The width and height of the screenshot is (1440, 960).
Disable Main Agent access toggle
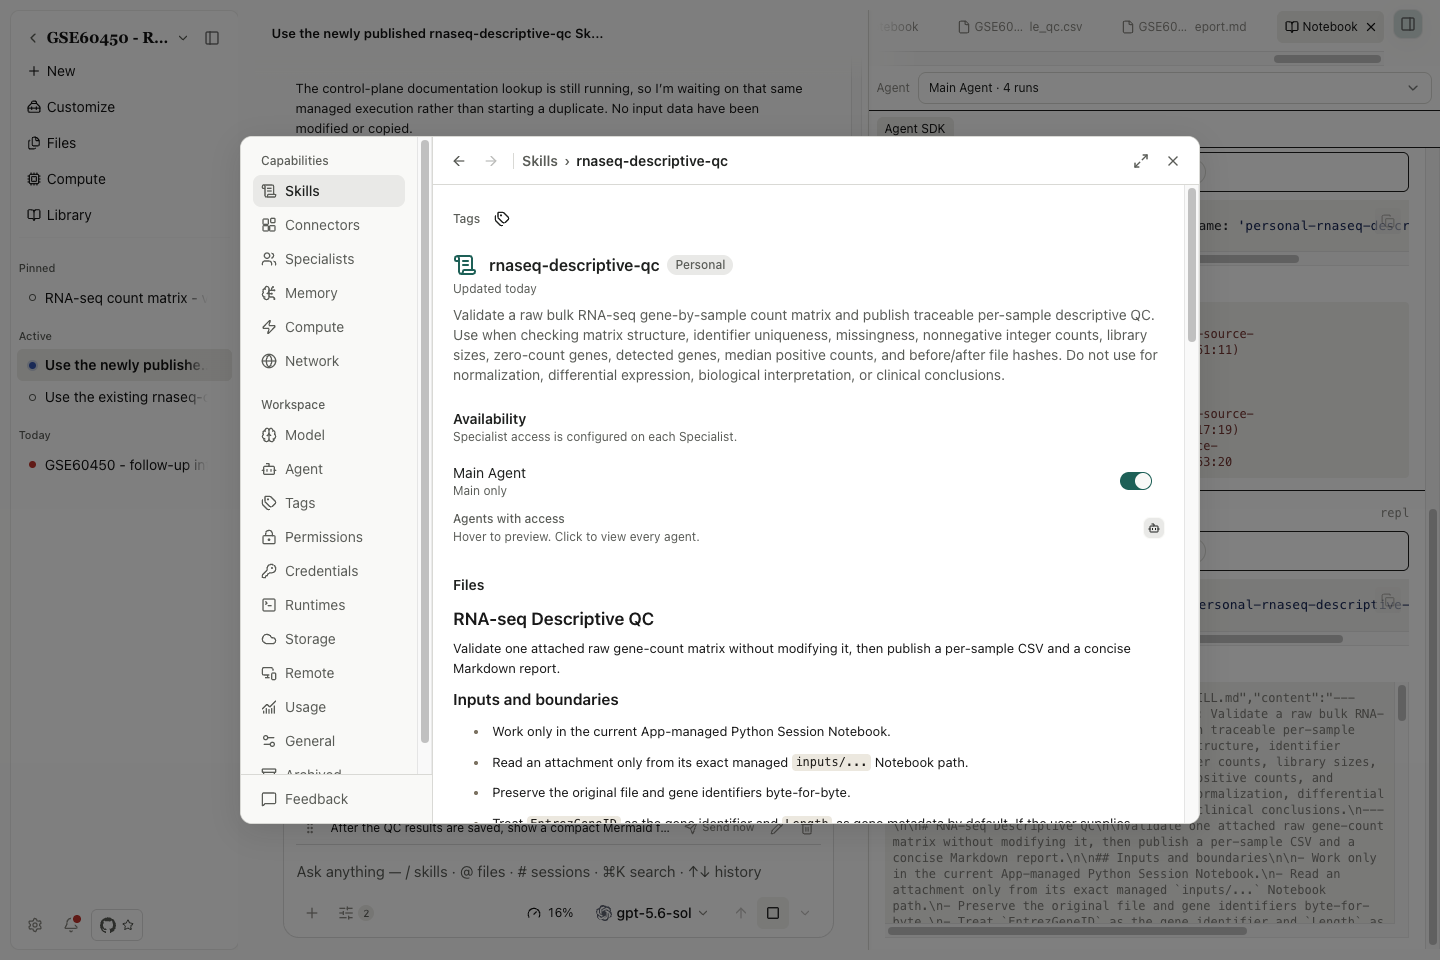click(1136, 481)
